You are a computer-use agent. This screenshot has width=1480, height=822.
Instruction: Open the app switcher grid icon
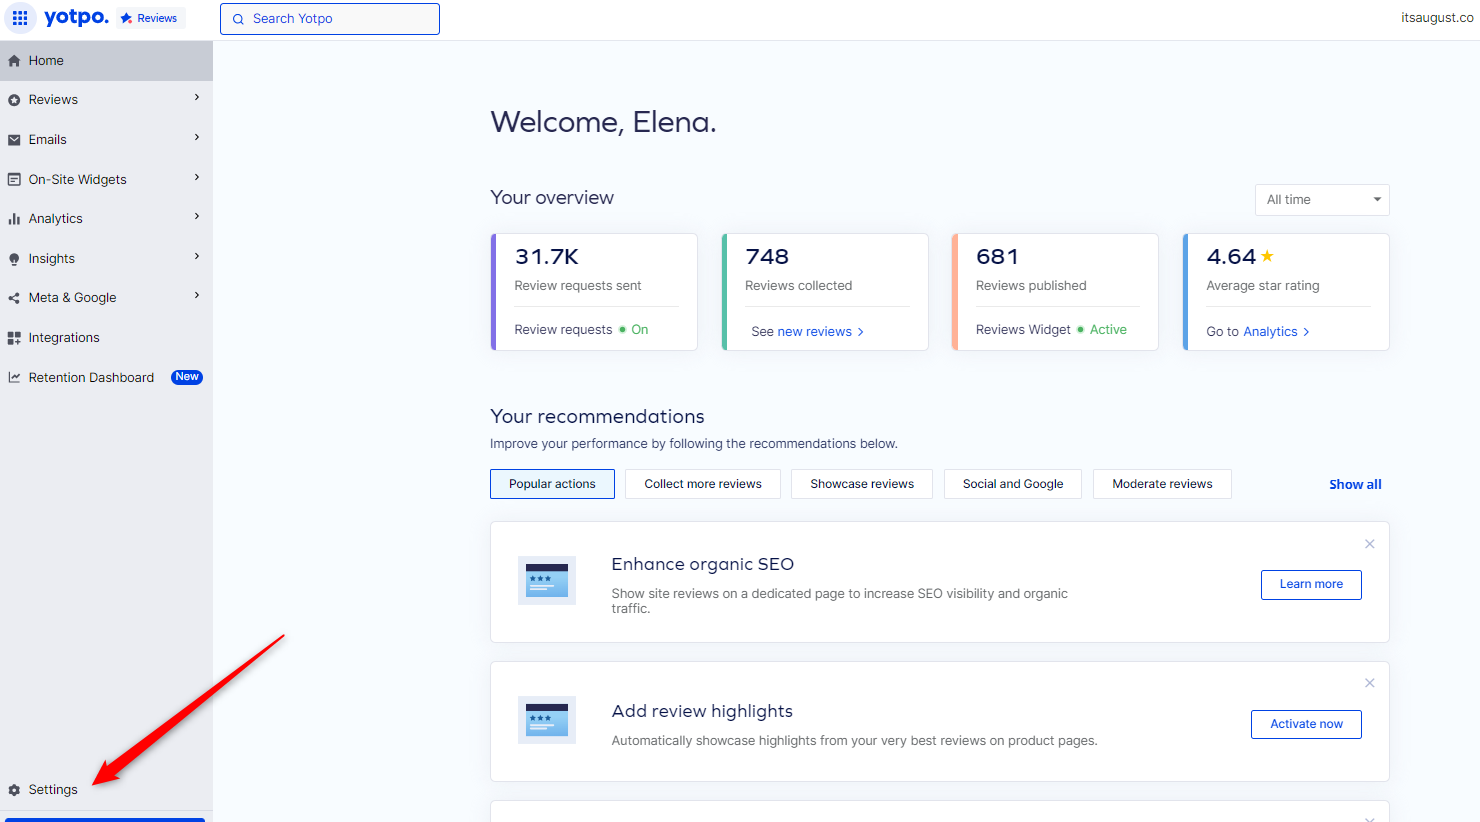click(20, 18)
